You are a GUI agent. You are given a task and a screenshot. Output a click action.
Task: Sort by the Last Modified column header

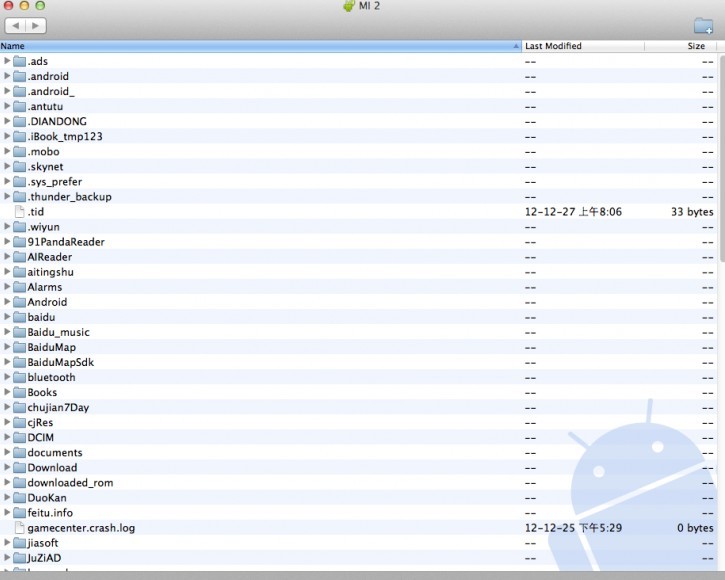583,46
